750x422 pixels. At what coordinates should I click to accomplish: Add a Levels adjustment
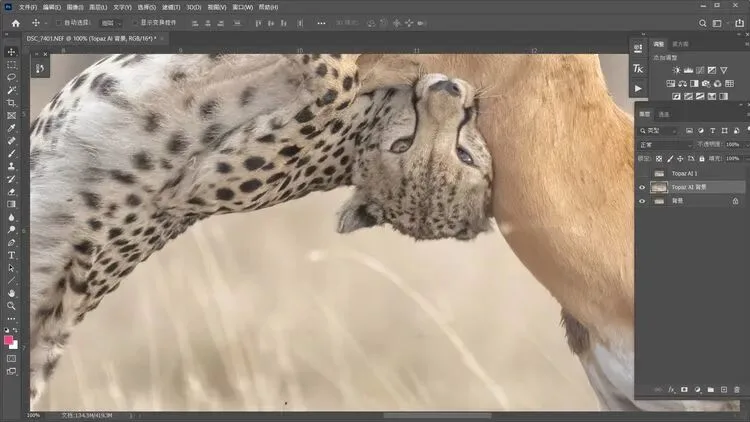(x=688, y=70)
